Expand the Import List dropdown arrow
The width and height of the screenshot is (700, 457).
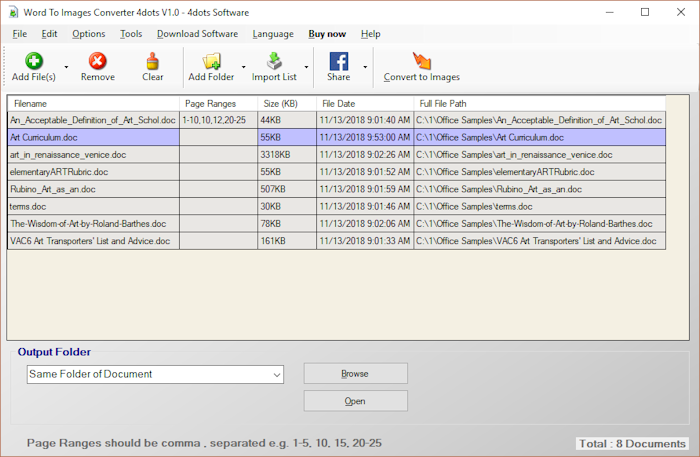tap(306, 68)
